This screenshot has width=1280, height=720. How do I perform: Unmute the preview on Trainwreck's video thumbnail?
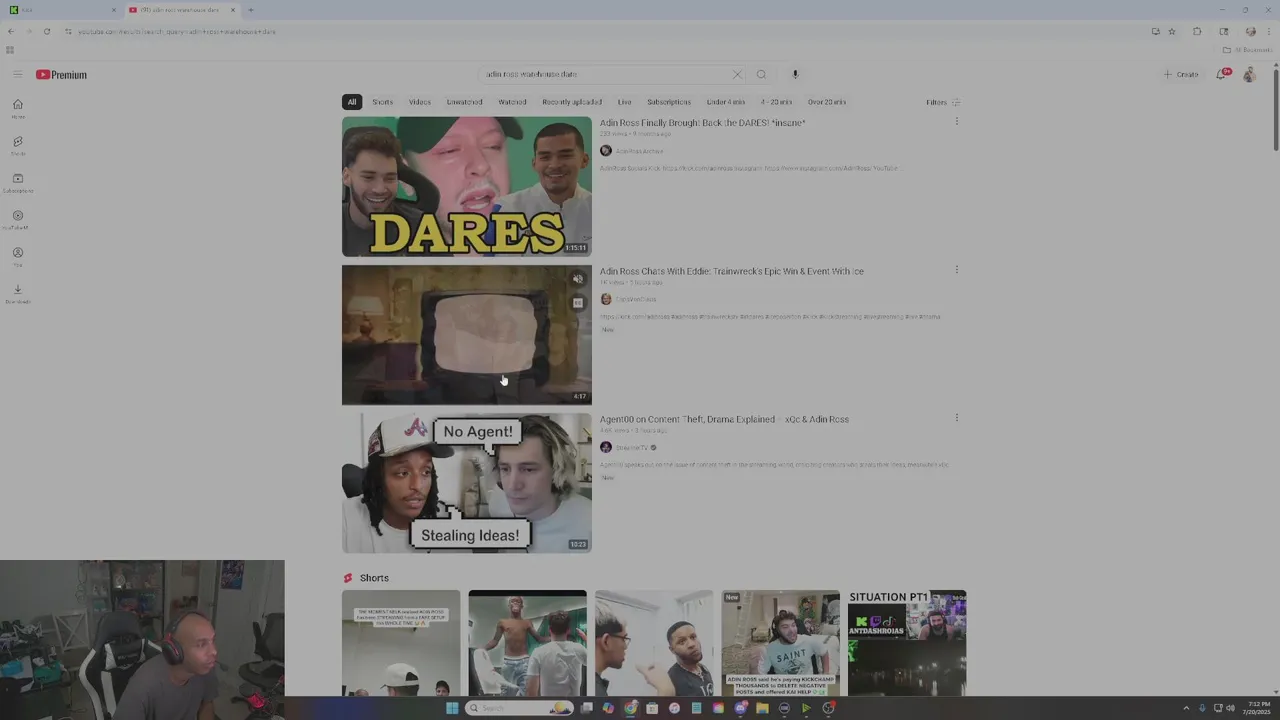click(577, 279)
